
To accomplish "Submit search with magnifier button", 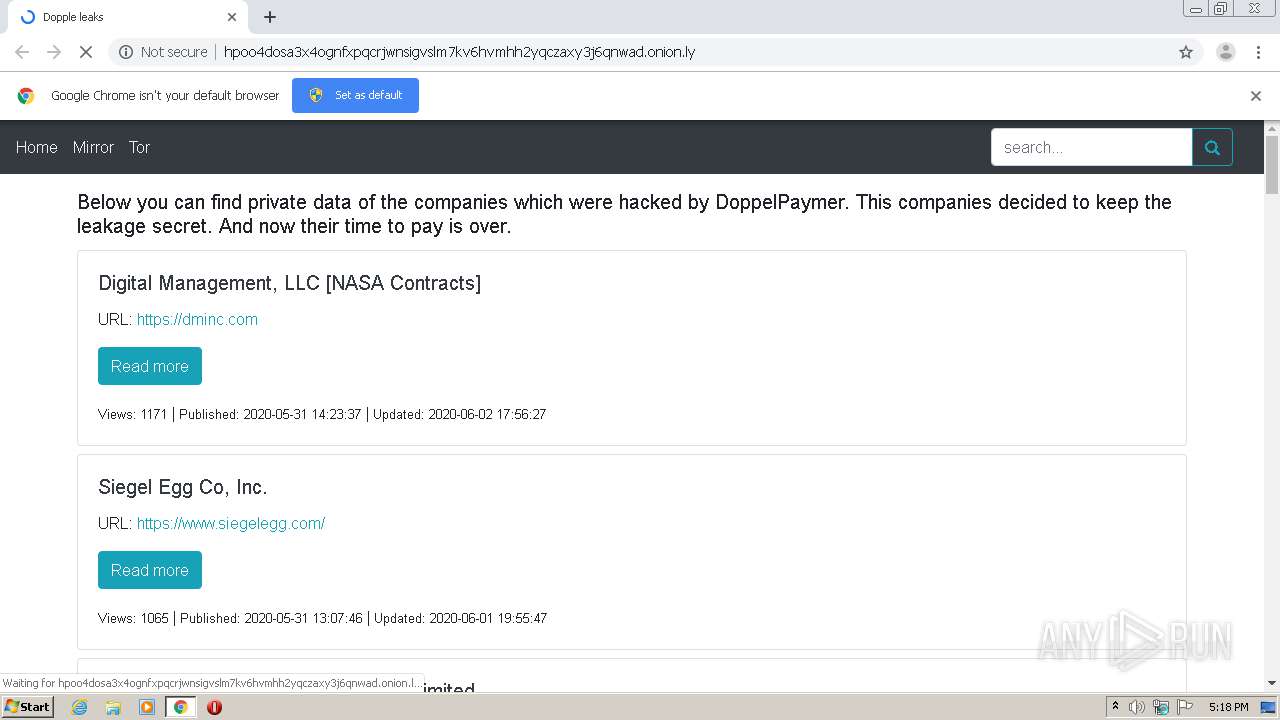I will [1212, 147].
